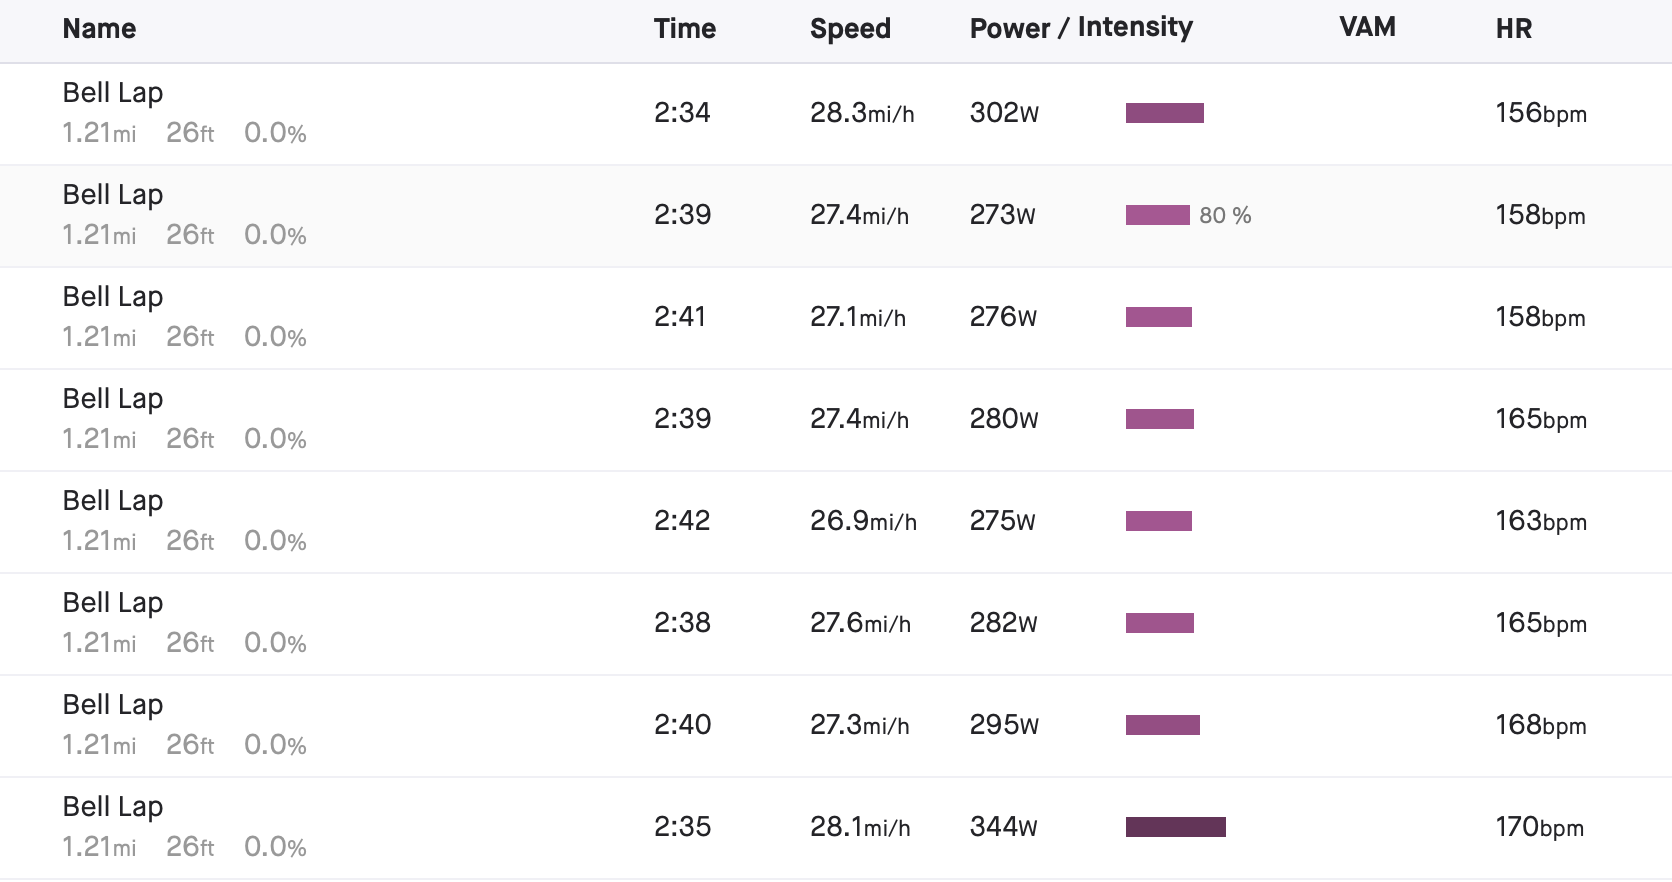1672x882 pixels.
Task: Click the 26.9mi/h speed value
Action: tap(863, 521)
